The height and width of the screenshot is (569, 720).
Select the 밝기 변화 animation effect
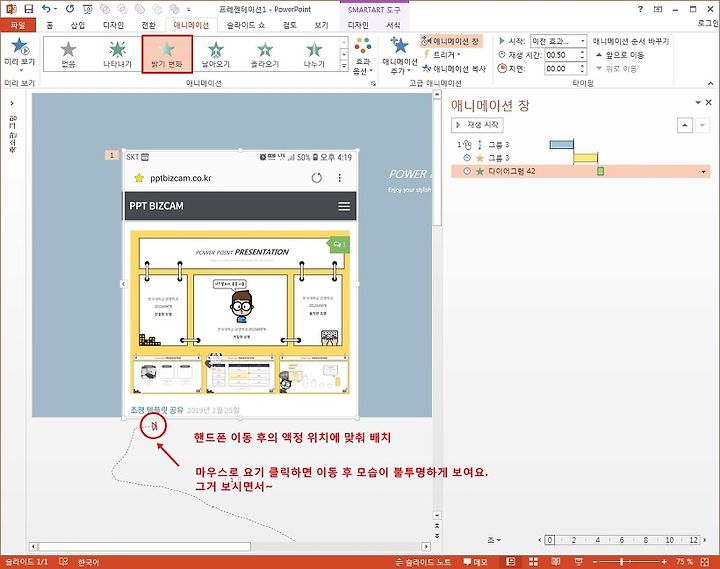(x=167, y=54)
